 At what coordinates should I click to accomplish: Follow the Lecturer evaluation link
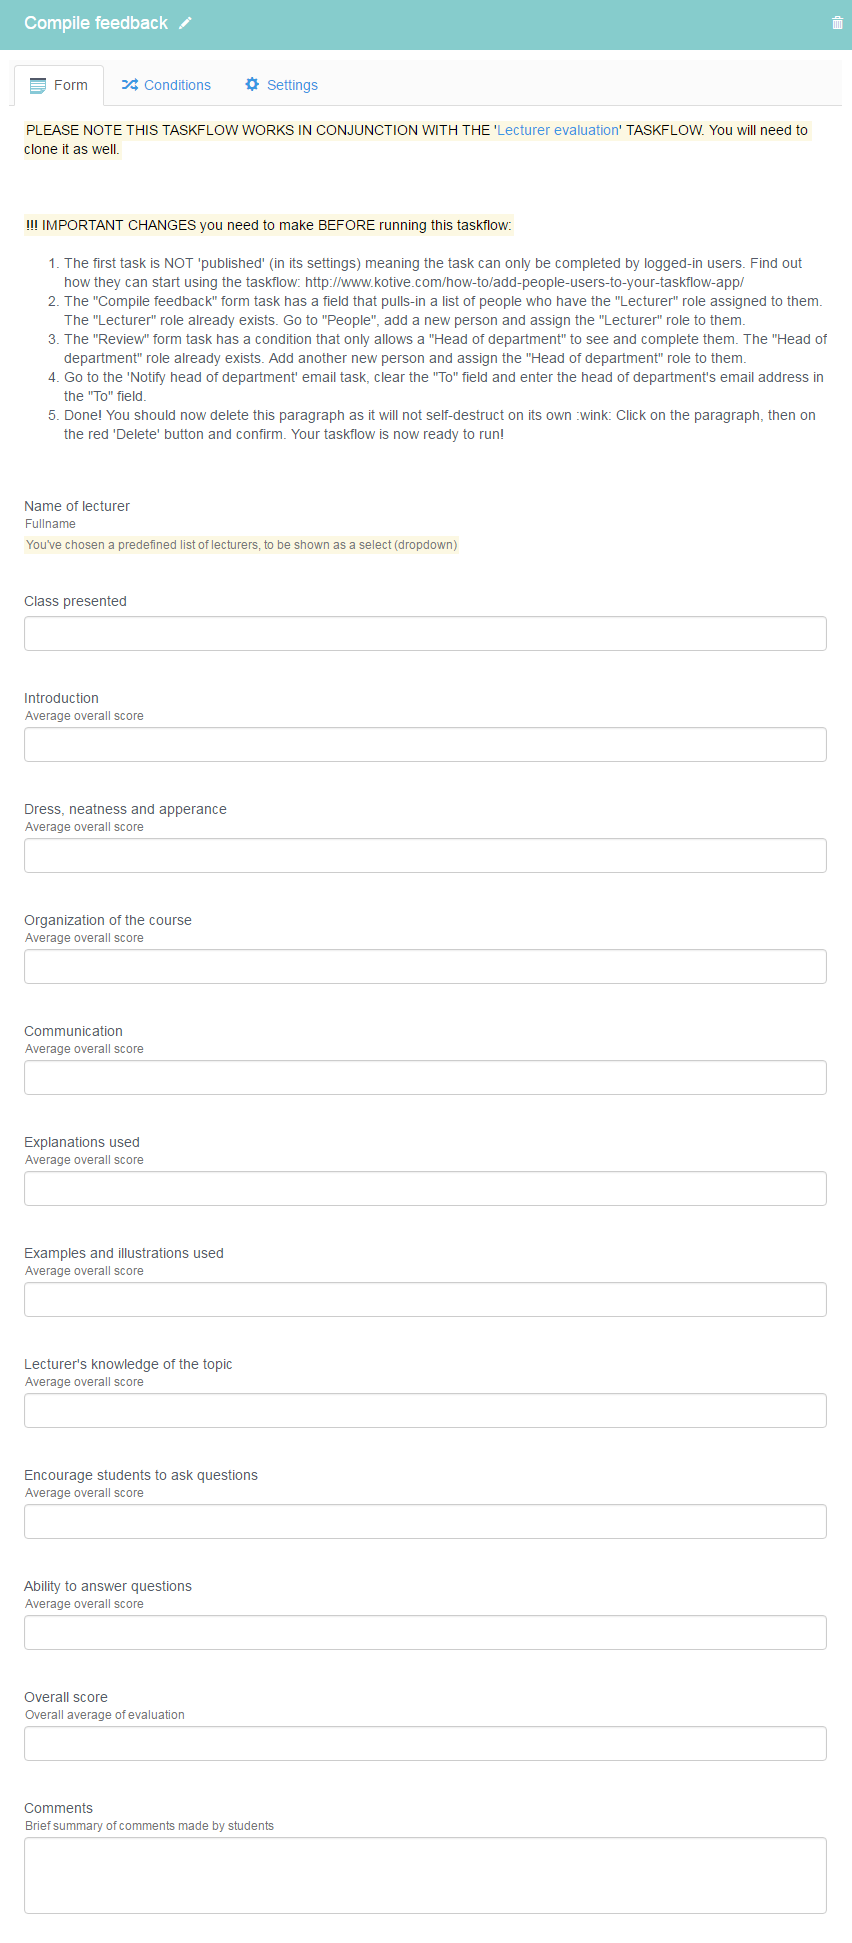tap(558, 130)
